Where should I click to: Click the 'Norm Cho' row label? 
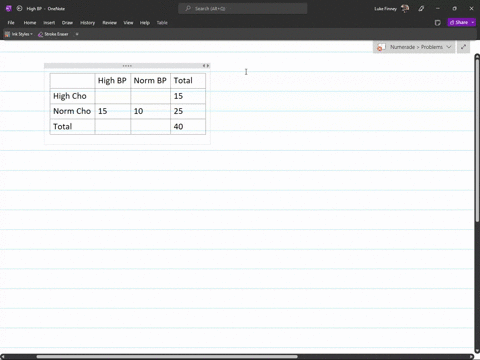[72, 111]
